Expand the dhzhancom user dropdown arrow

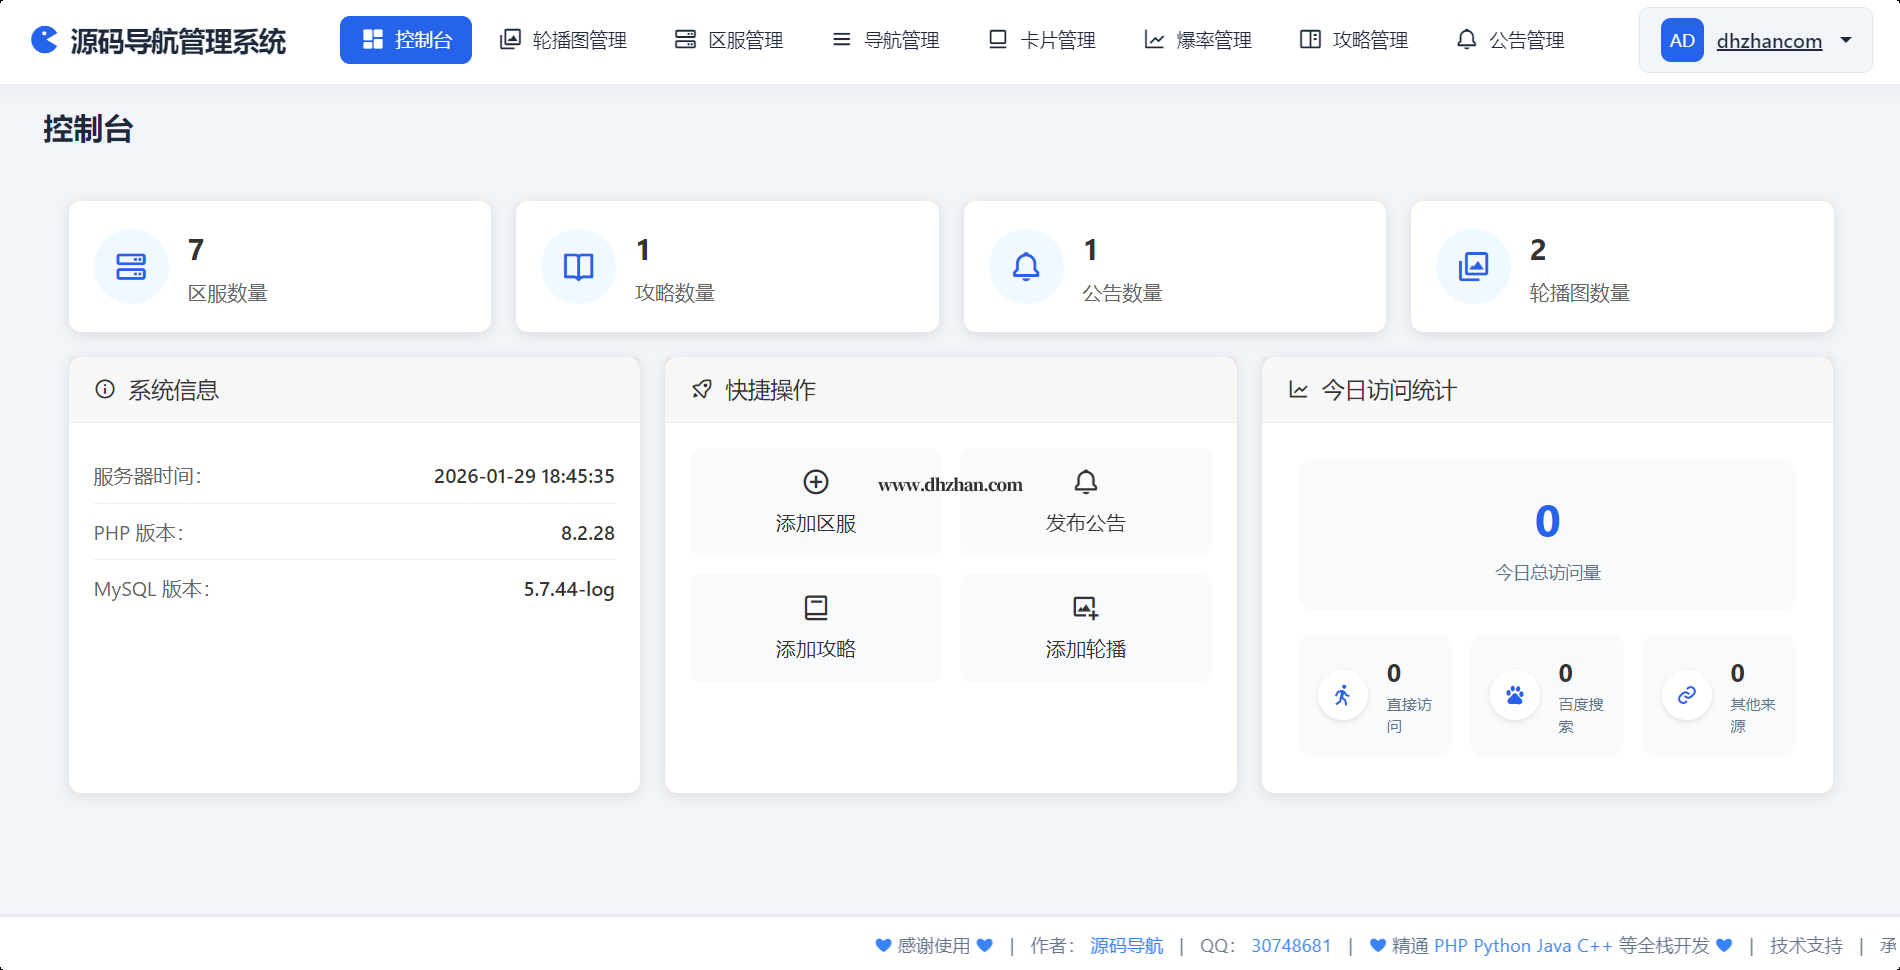1846,40
